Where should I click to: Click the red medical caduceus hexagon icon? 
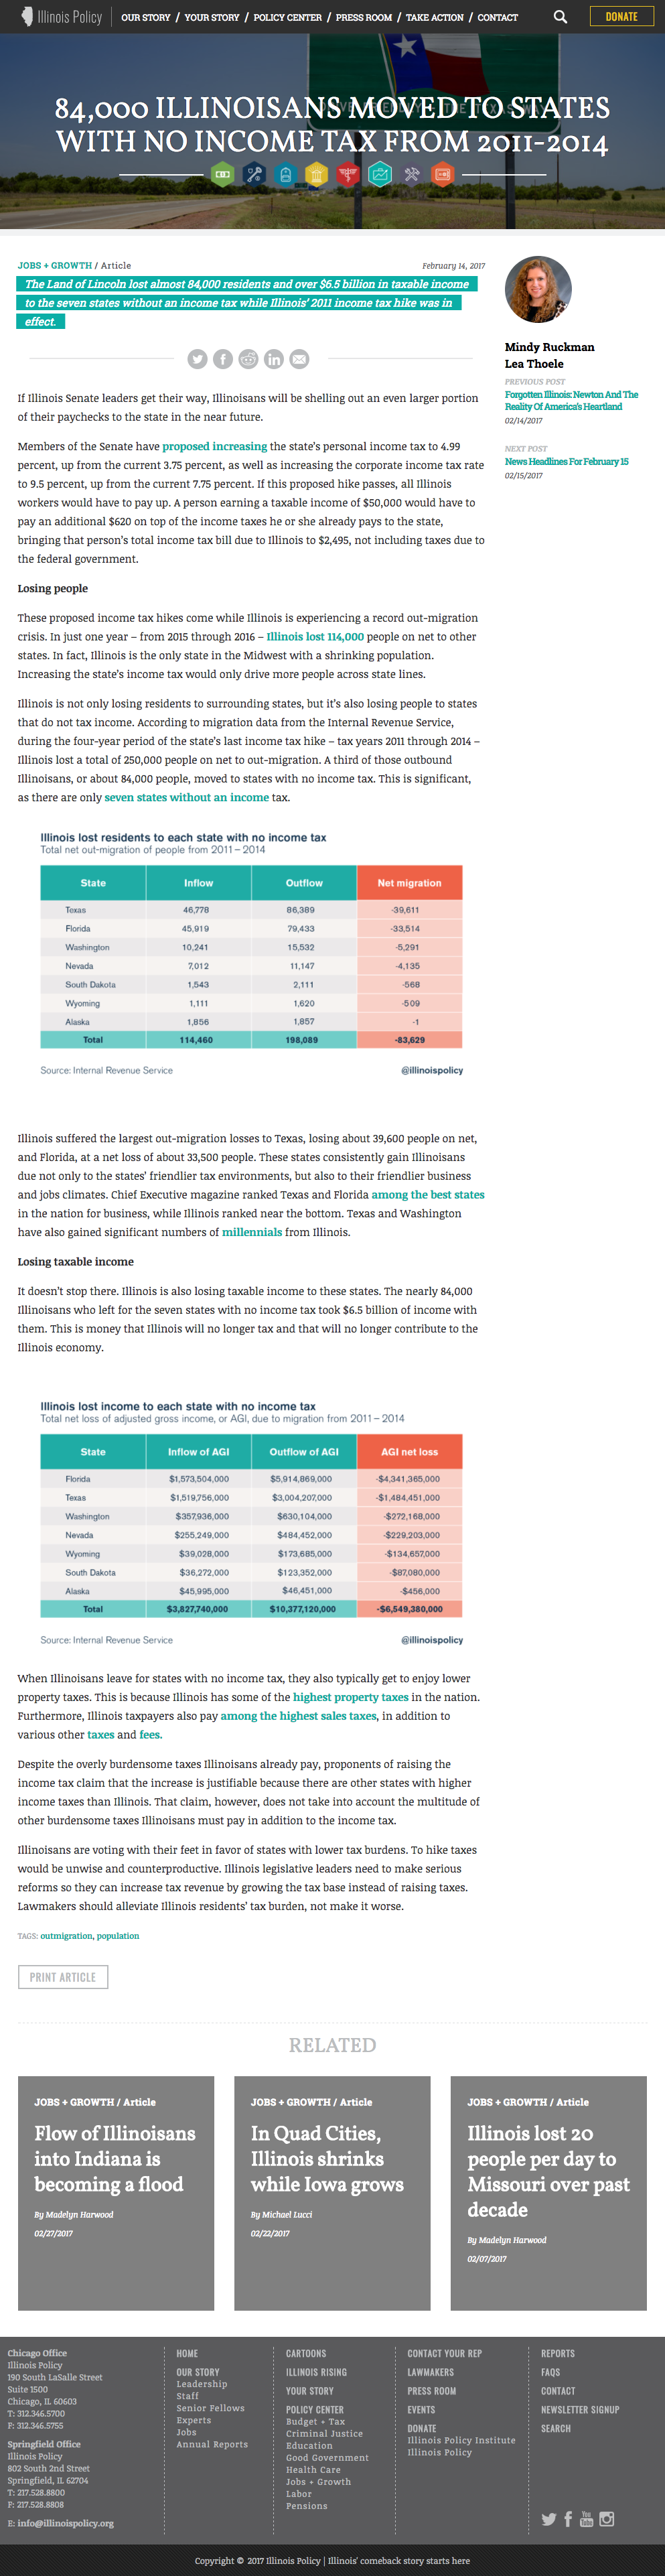348,175
